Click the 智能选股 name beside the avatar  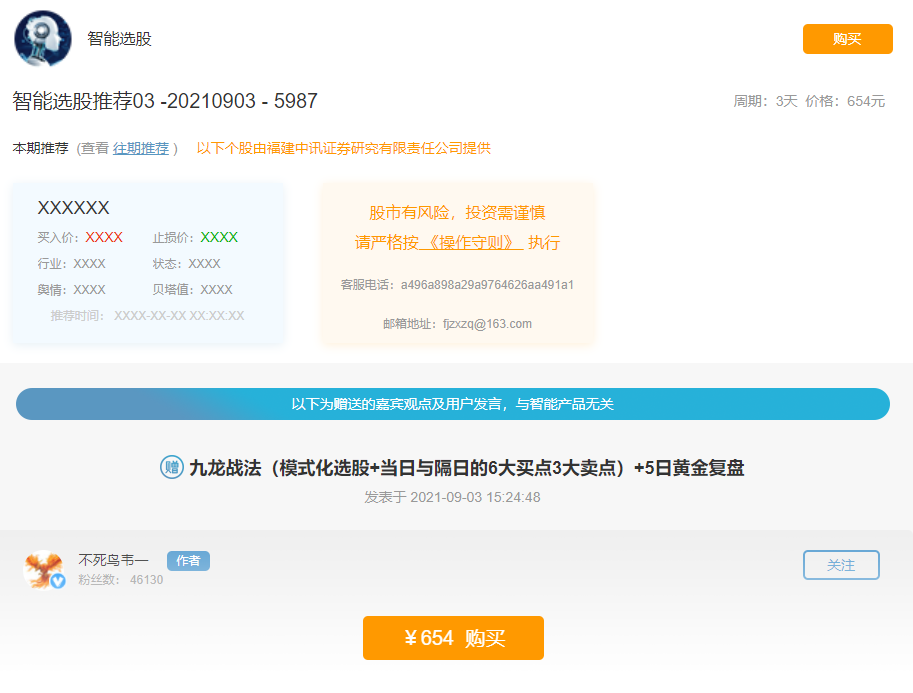tap(119, 39)
